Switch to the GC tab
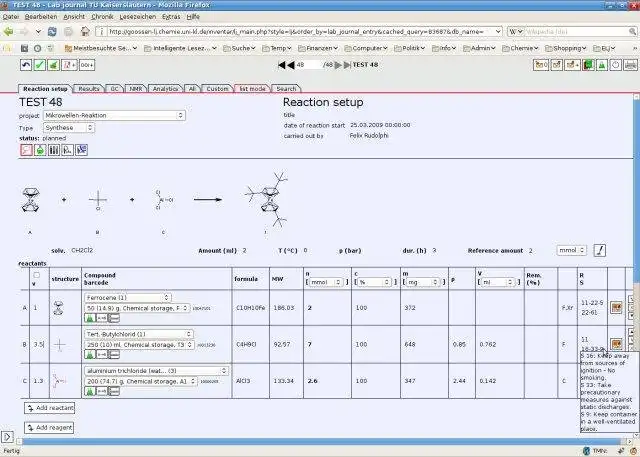The height and width of the screenshot is (457, 640). coord(115,89)
